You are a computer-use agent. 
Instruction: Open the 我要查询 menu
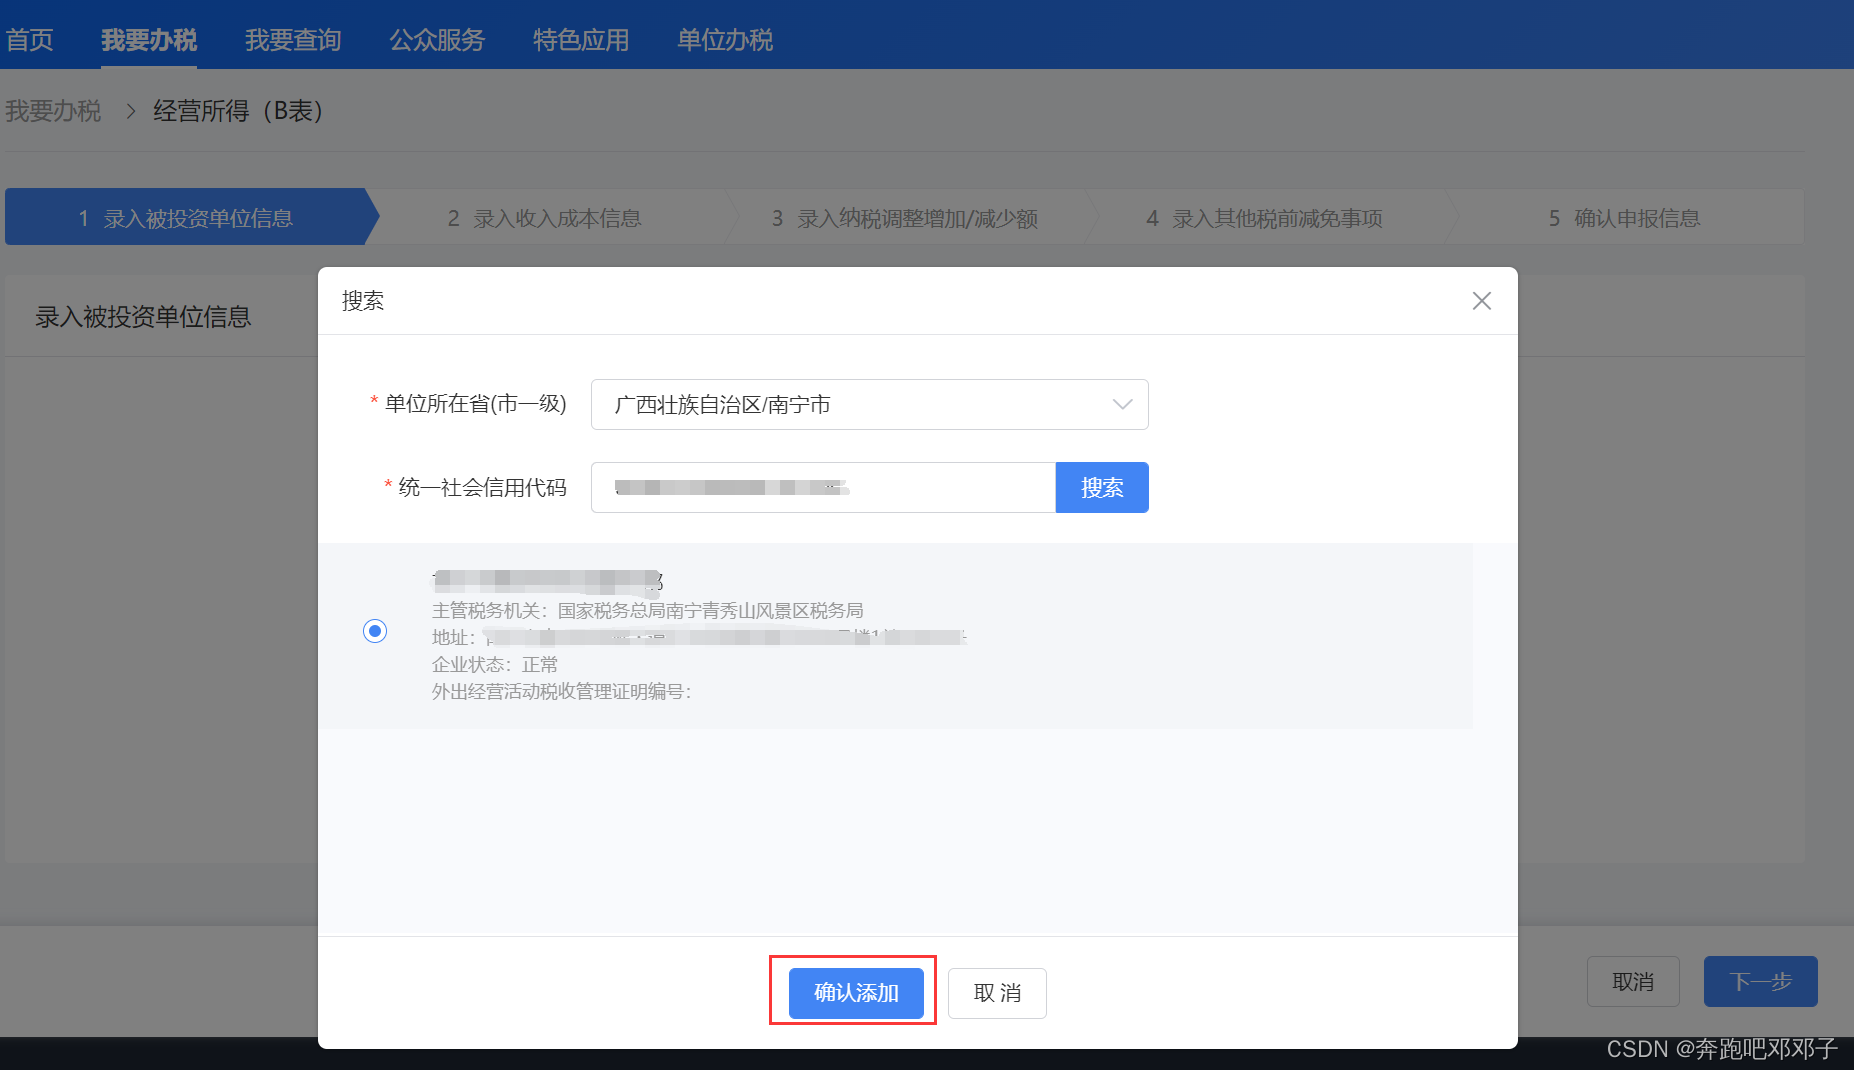(x=293, y=40)
